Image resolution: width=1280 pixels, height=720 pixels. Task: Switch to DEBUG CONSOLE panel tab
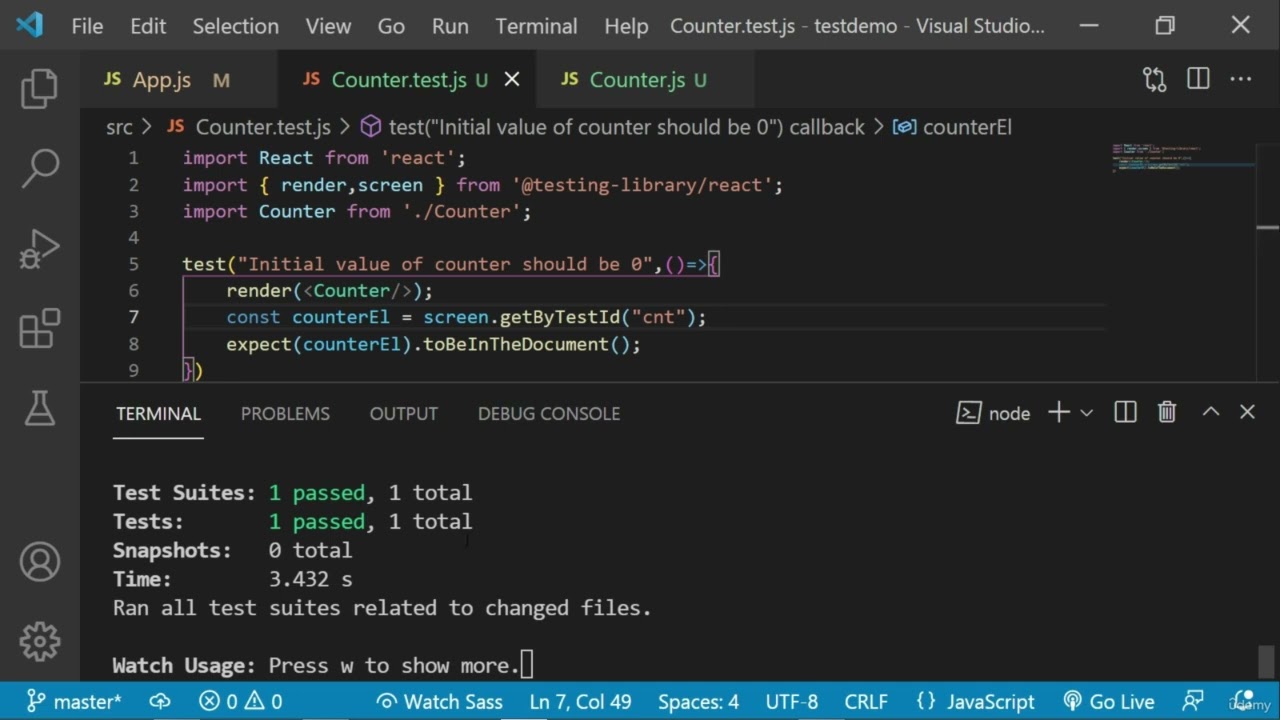(x=549, y=413)
